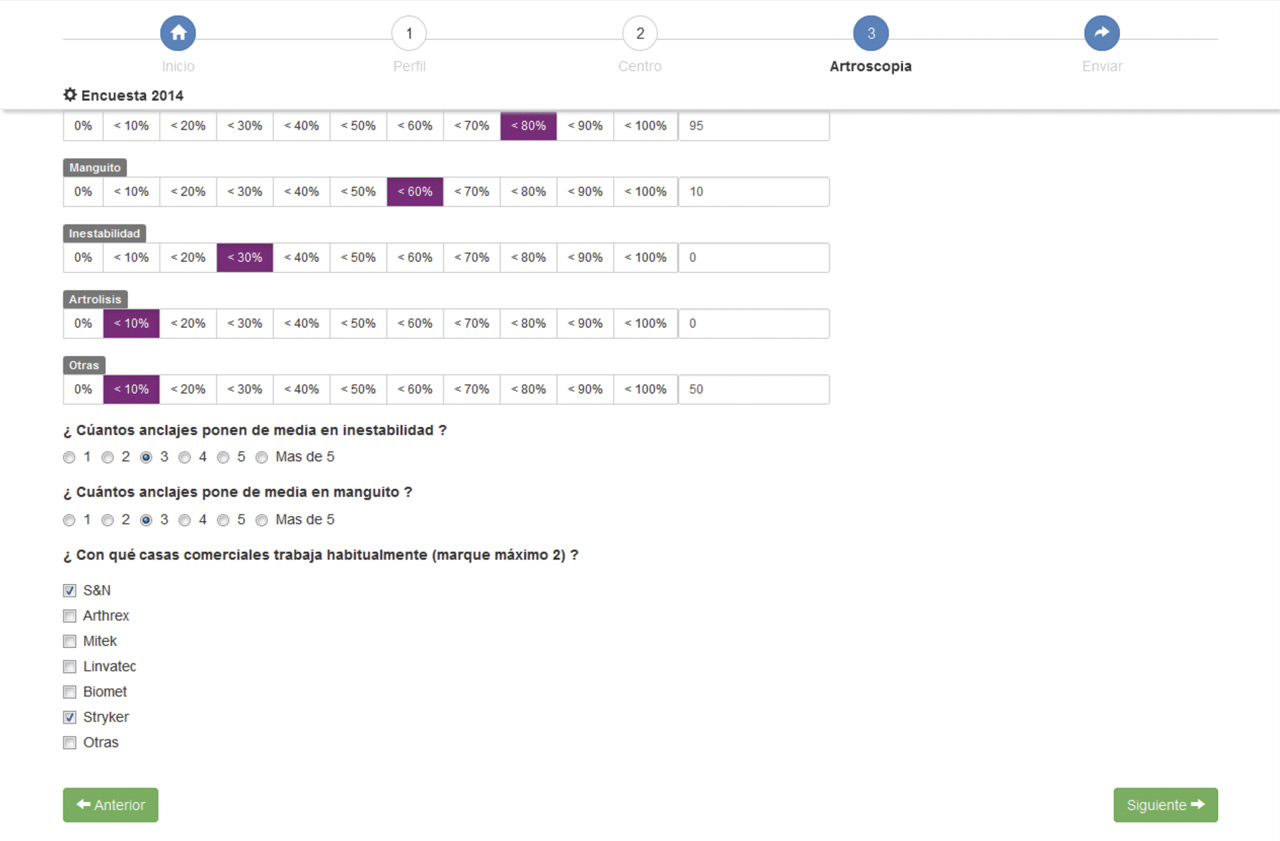1280x841 pixels.
Task: Uncheck the Stryker checkbox
Action: [70, 717]
